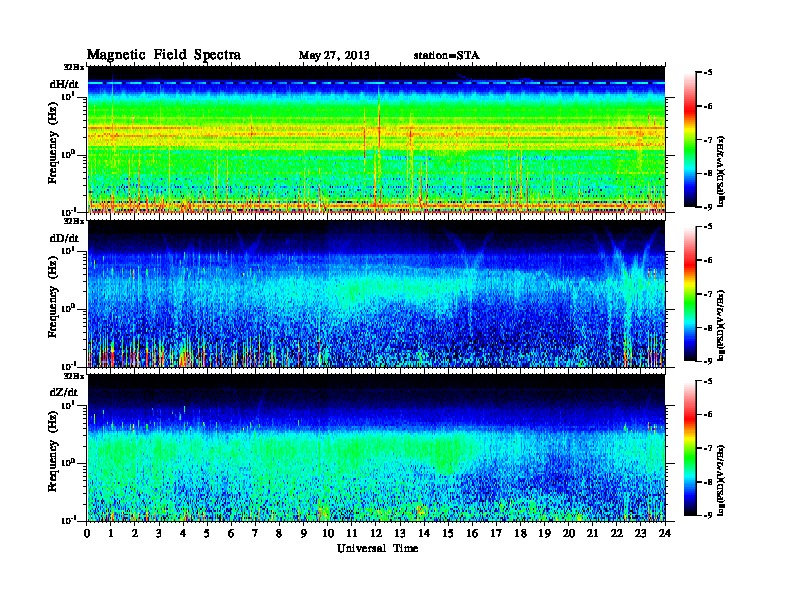Click the log(PSD) label beside dH/dt colorbar

point(721,171)
